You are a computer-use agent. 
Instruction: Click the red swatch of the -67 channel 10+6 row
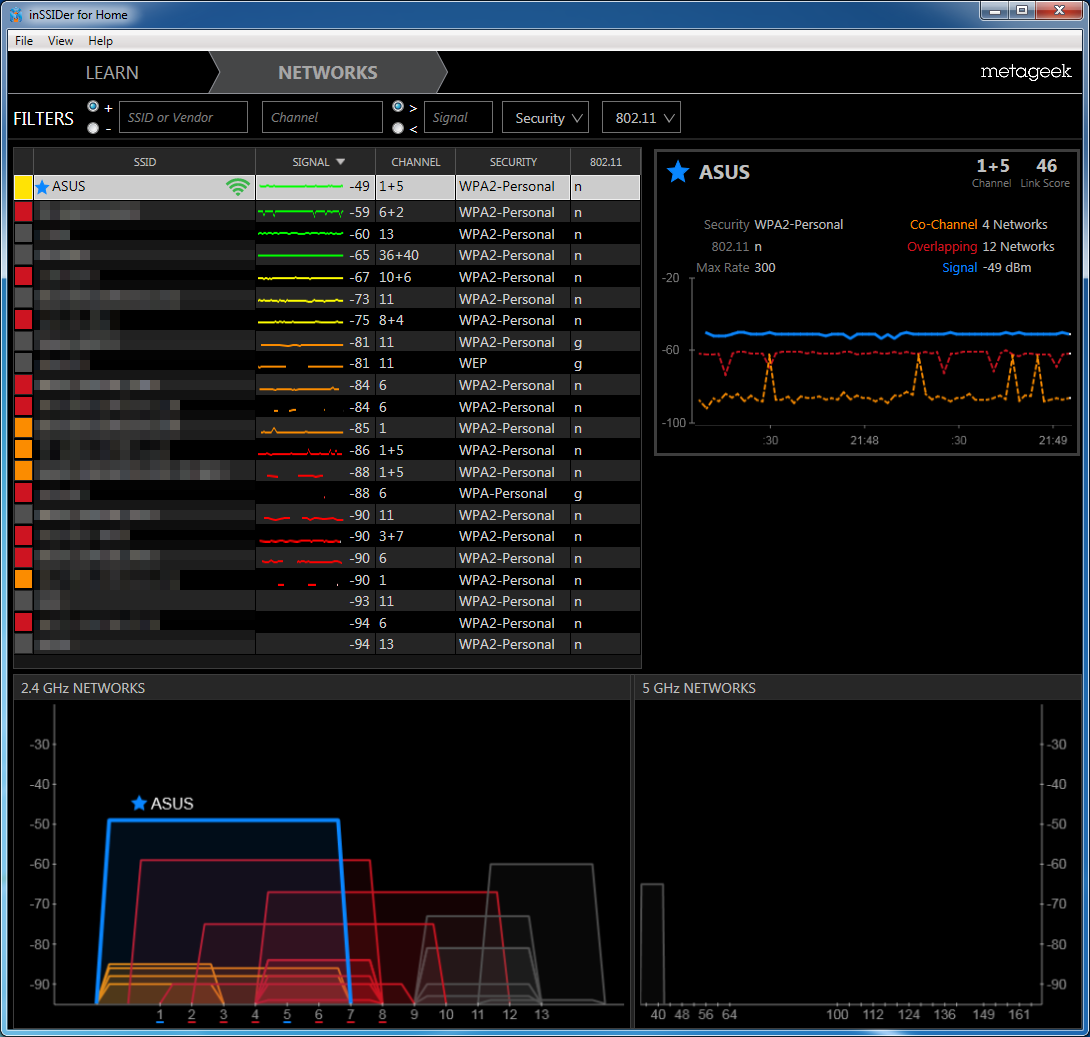tap(24, 277)
